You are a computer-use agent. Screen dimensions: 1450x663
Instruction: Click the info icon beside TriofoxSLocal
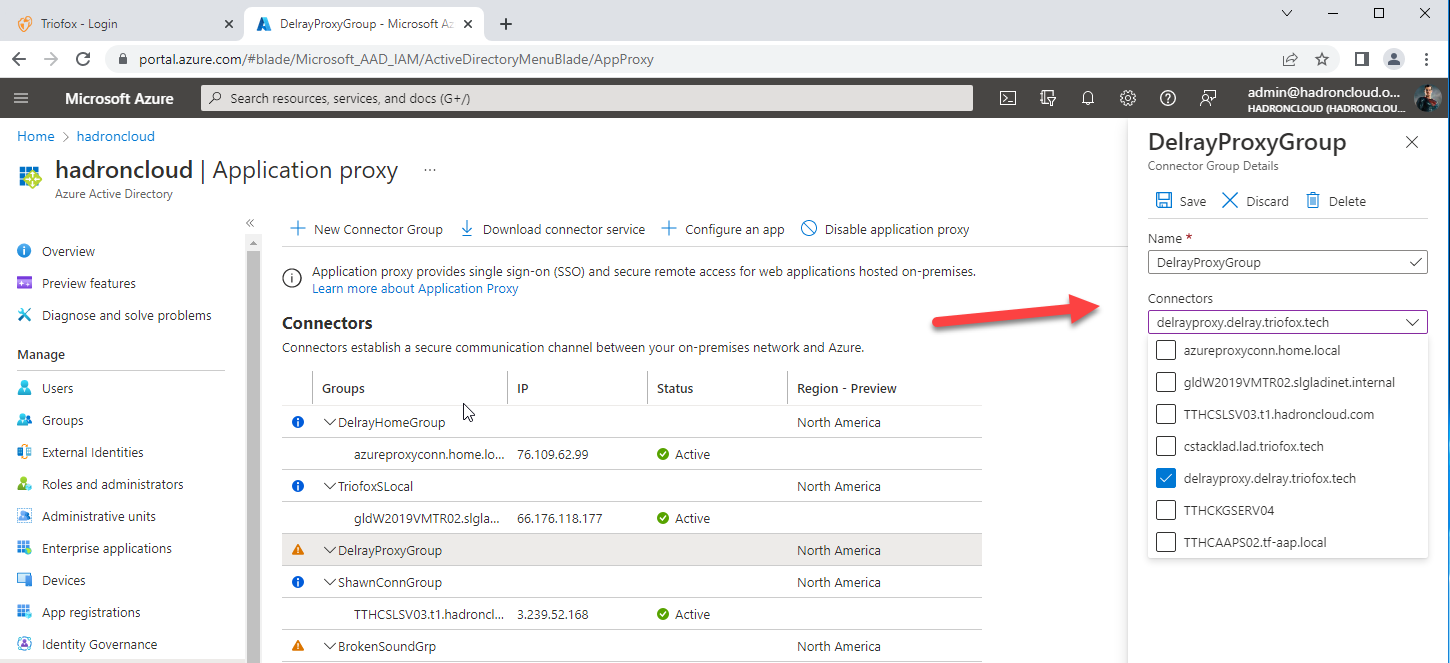click(297, 486)
